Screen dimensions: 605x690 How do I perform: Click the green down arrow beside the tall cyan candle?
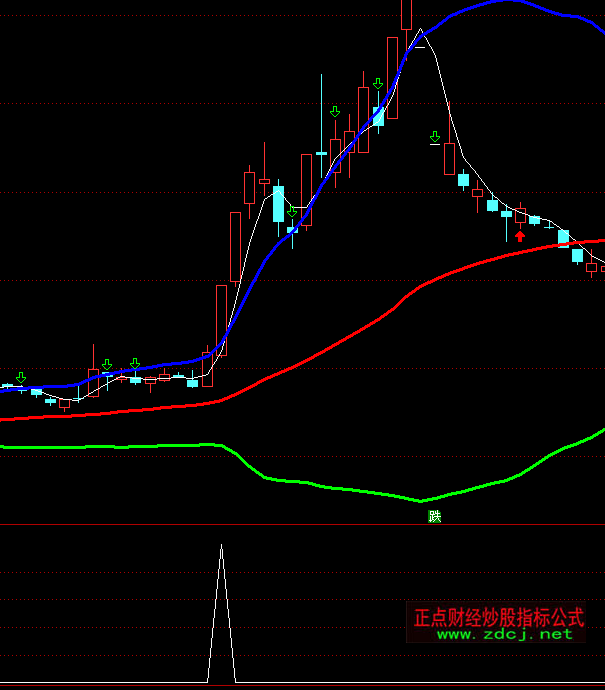291,212
